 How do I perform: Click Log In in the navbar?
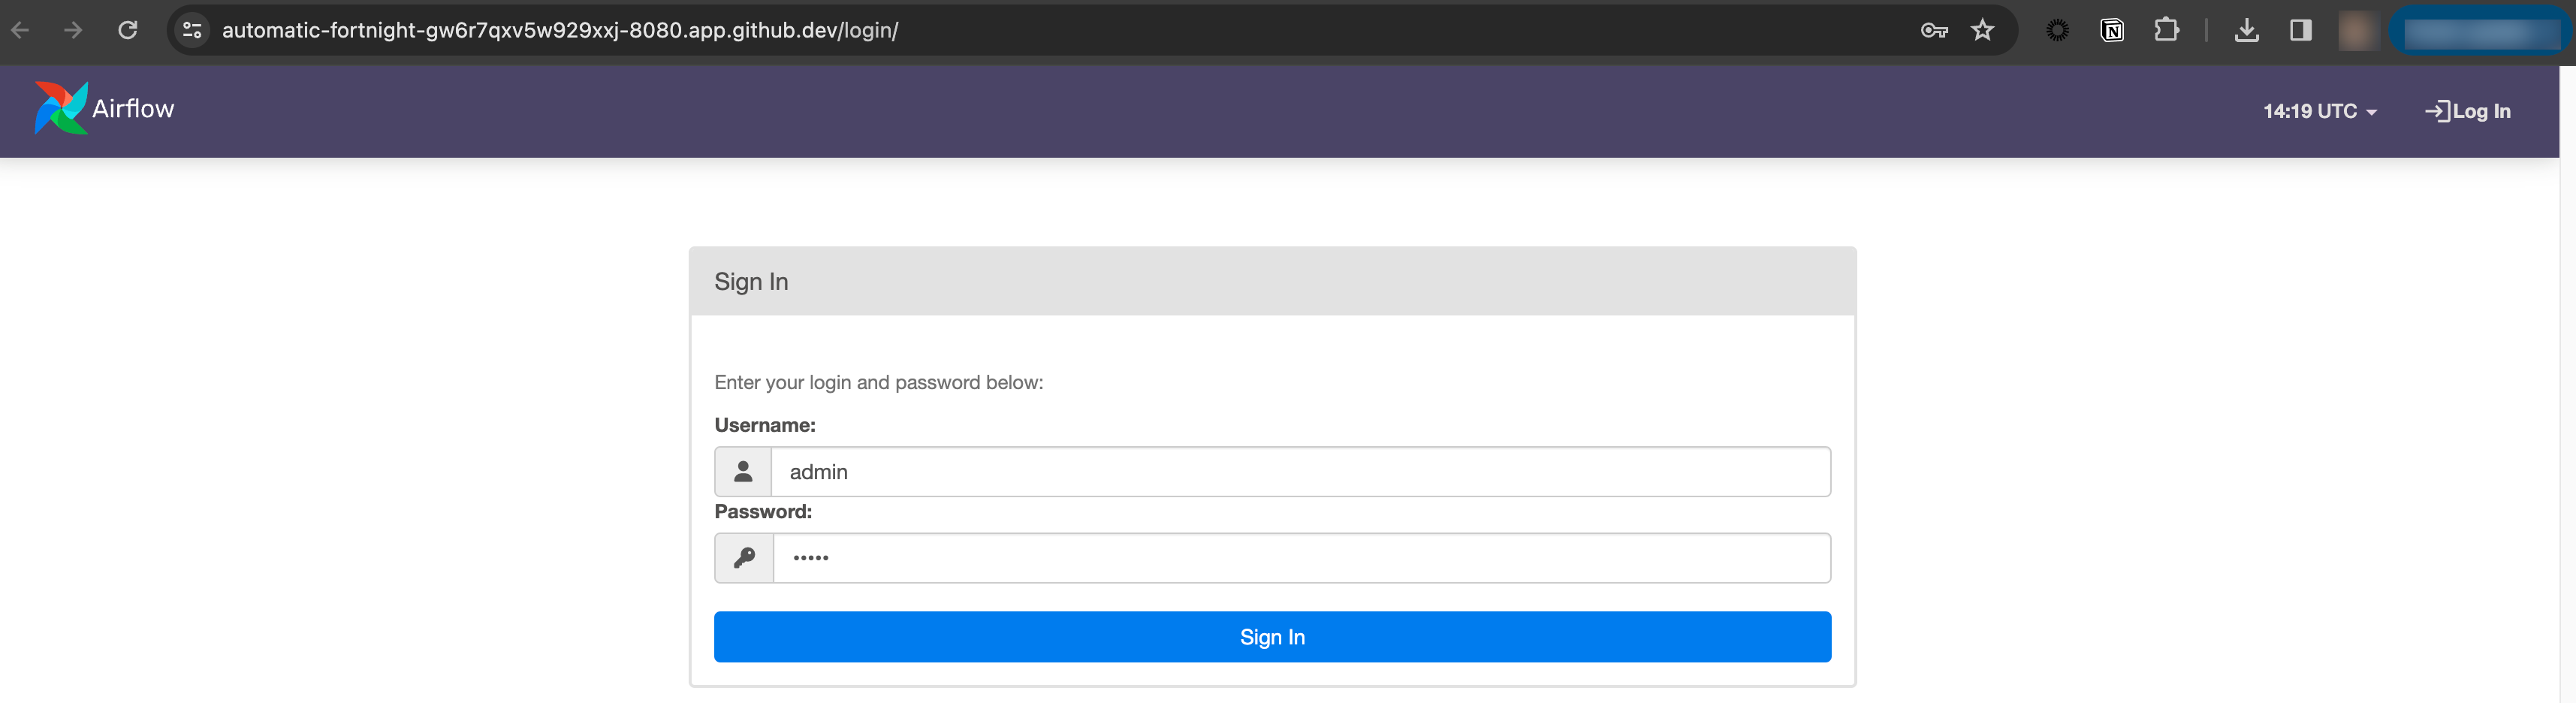[2468, 111]
